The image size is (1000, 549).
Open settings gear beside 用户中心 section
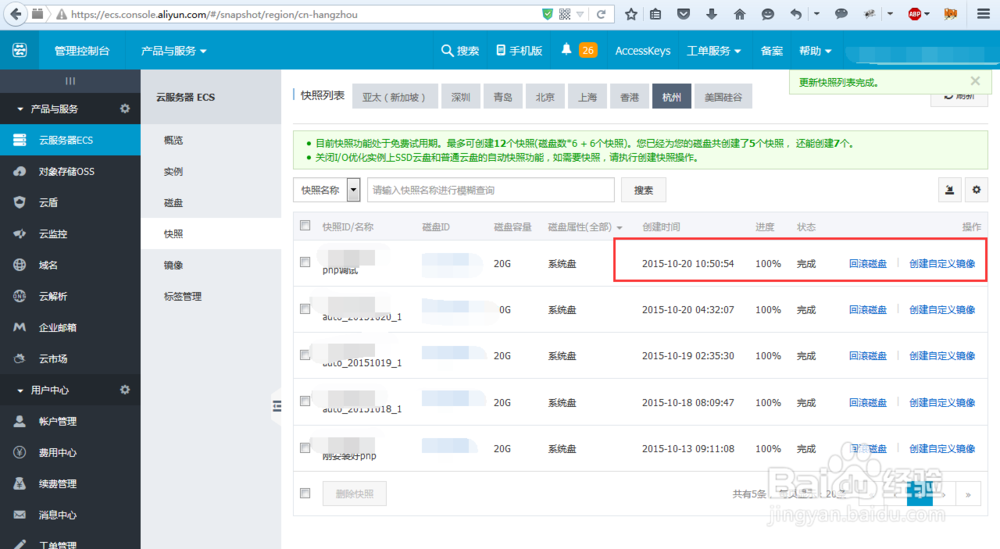tap(125, 390)
